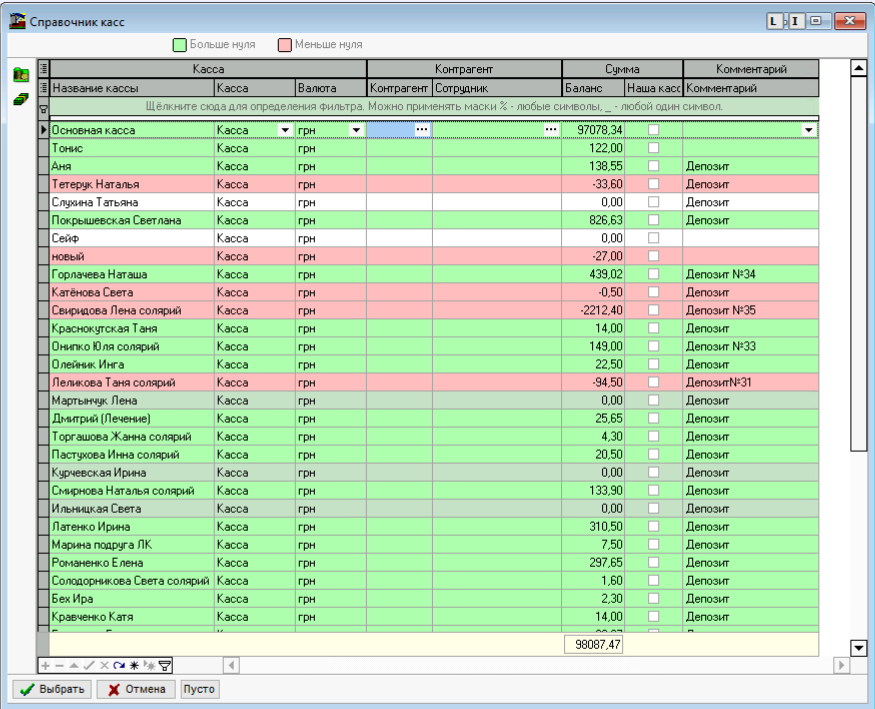This screenshot has height=709, width=875.
Task: Click the green folder icon in left sidebar
Action: [20, 75]
